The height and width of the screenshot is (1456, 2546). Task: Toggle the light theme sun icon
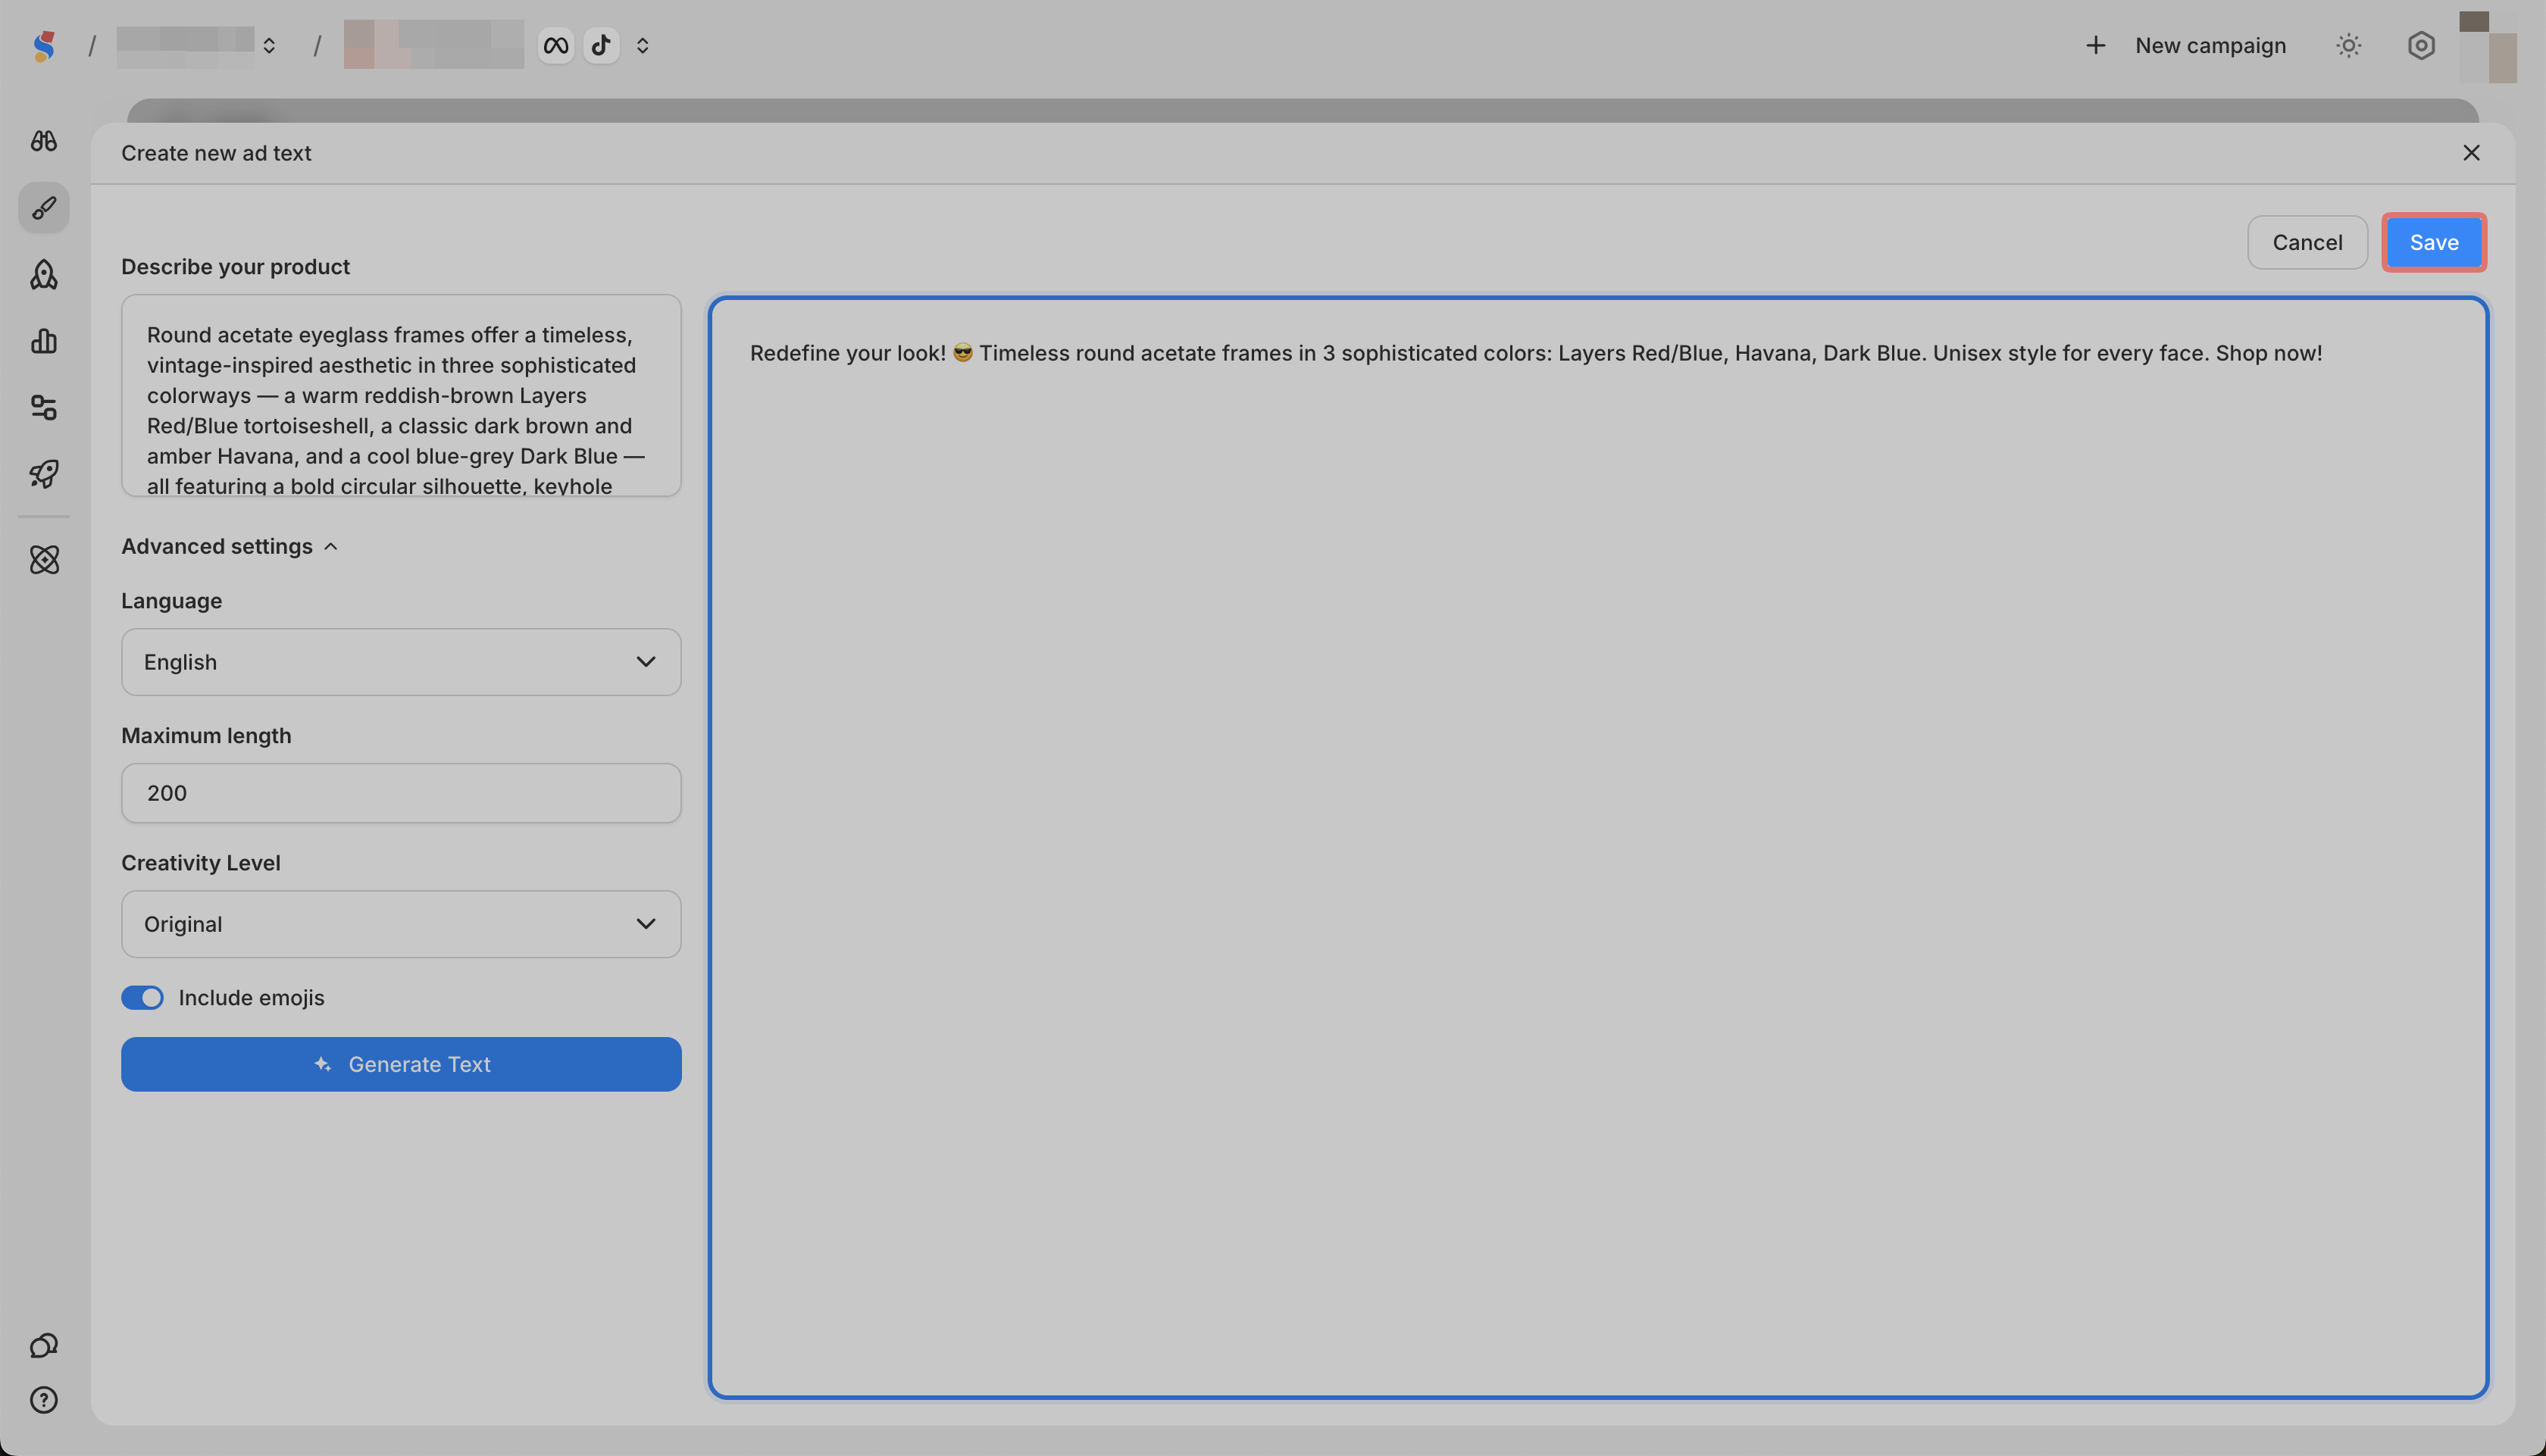pos(2348,45)
